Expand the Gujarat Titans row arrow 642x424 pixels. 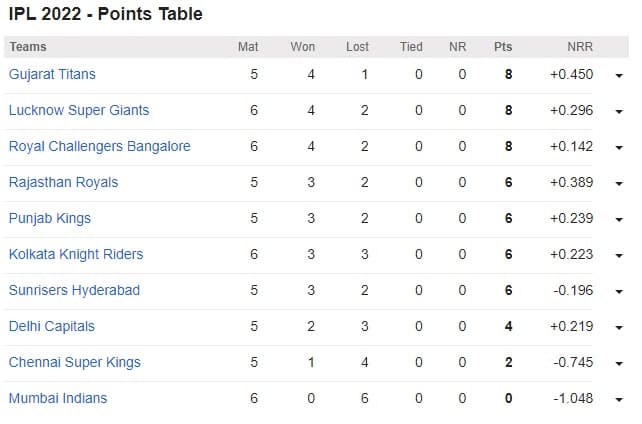tap(620, 76)
